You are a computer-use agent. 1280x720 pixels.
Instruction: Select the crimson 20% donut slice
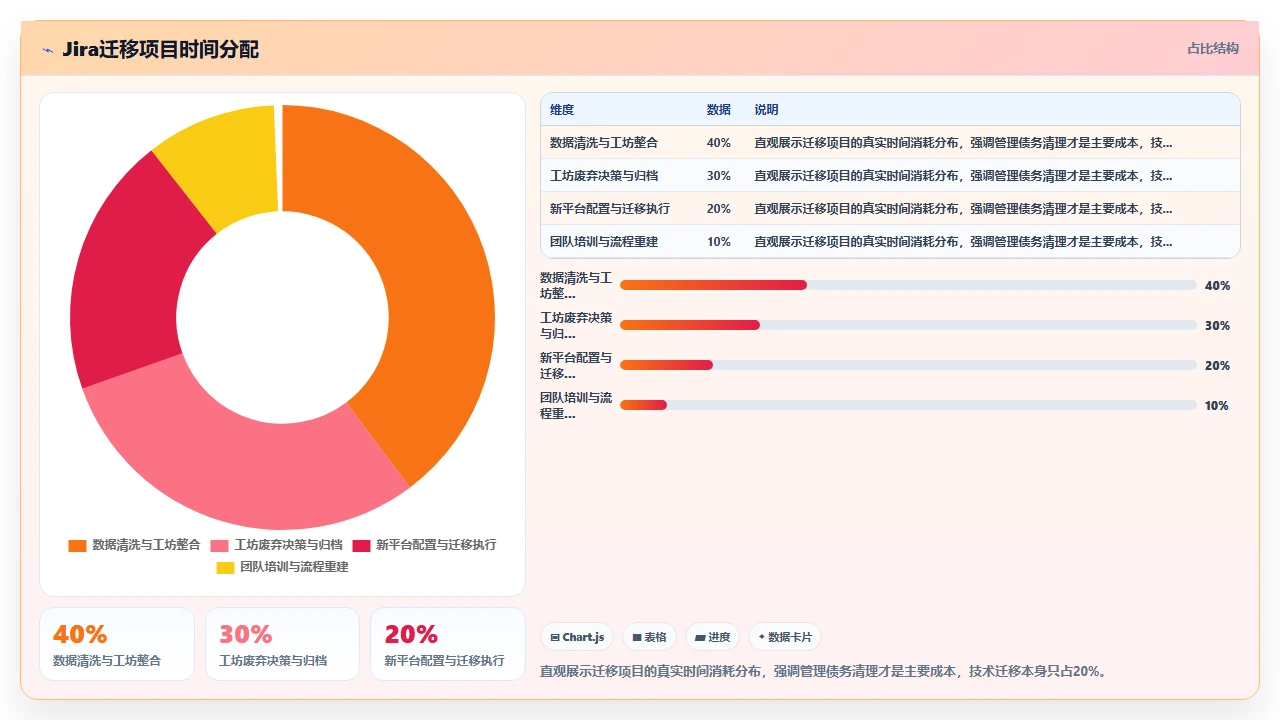tap(130, 280)
